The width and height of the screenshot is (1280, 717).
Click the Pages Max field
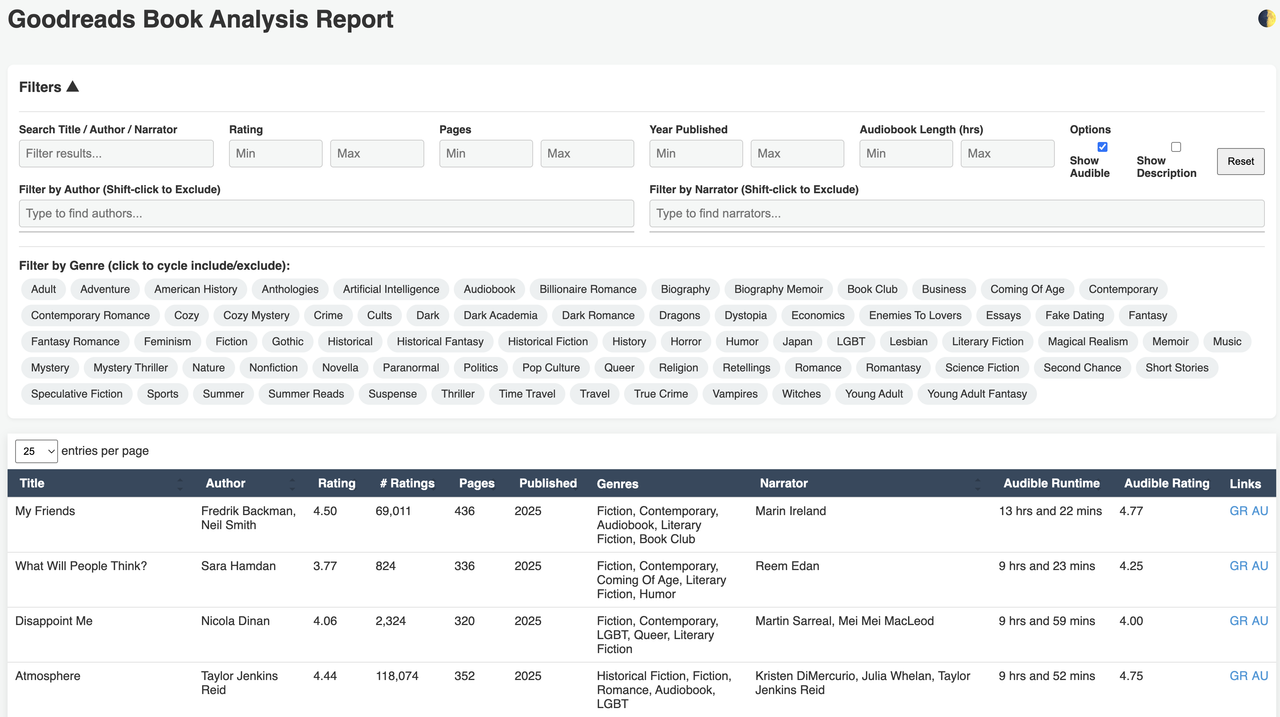point(587,153)
